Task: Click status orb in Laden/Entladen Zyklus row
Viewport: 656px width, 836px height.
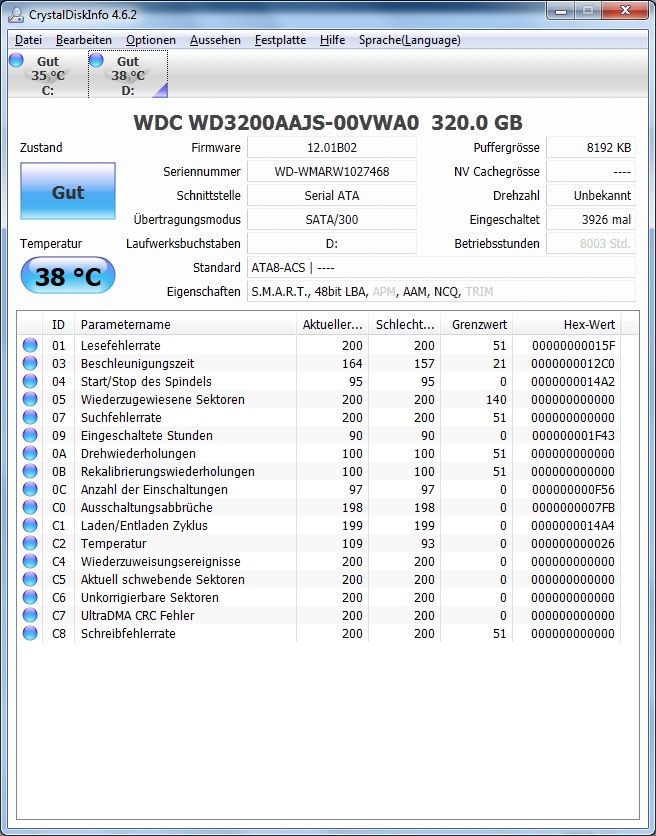Action: [x=30, y=525]
